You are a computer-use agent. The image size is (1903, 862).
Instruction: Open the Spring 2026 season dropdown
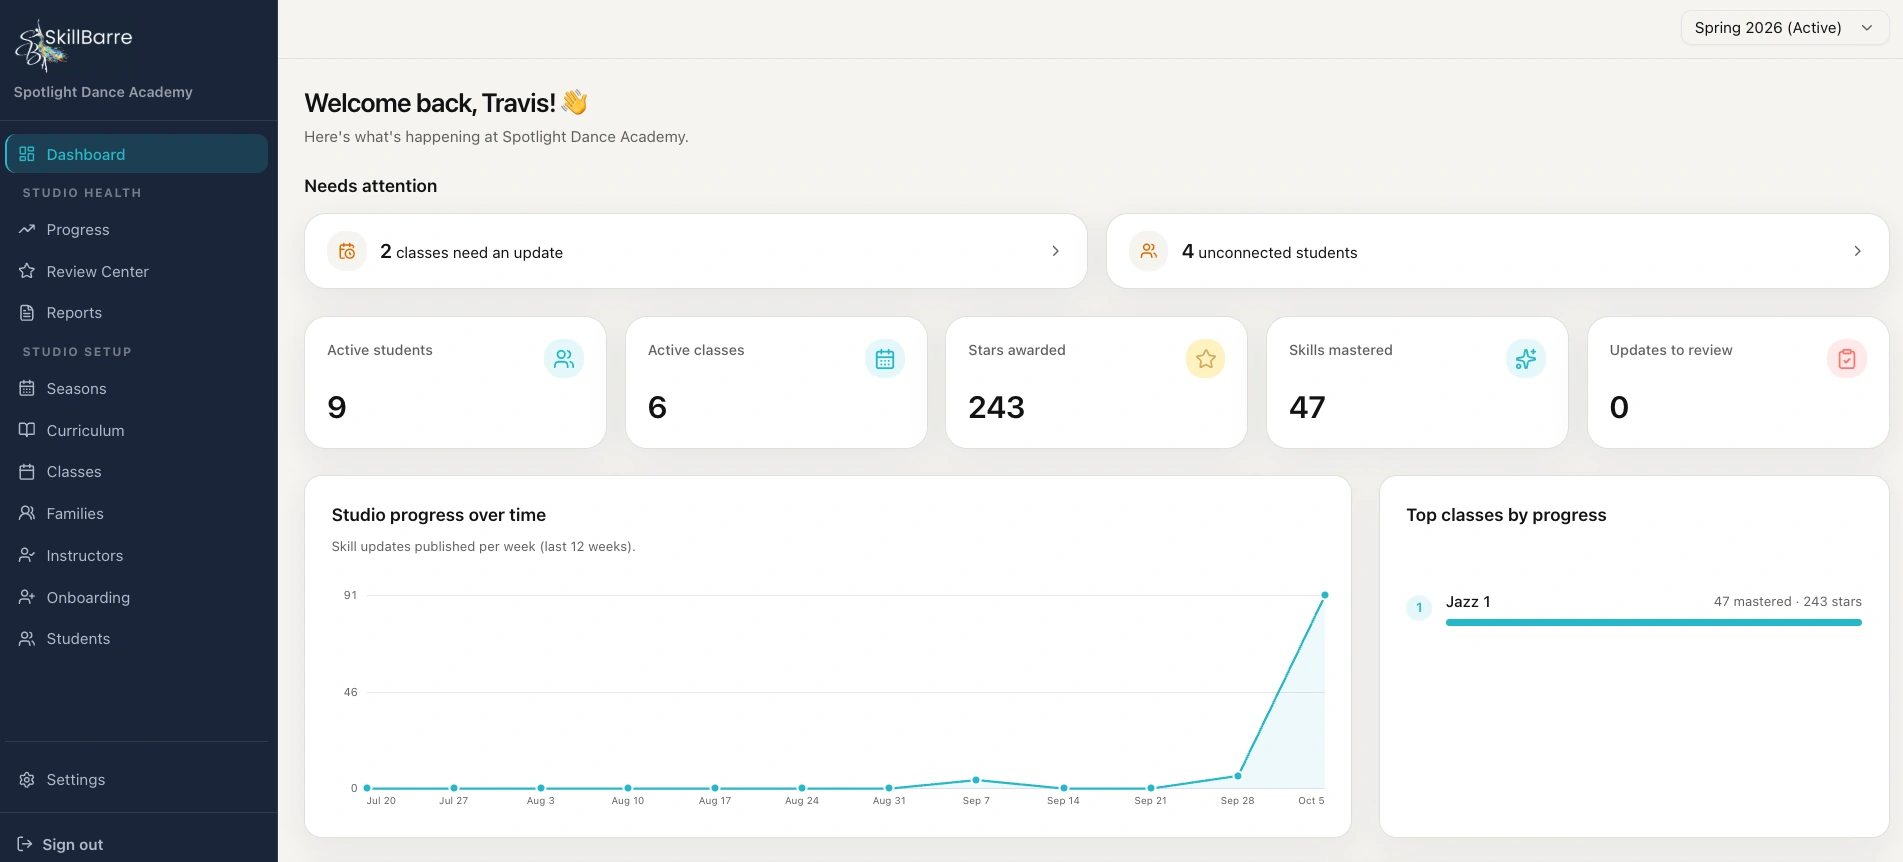pyautogui.click(x=1785, y=28)
